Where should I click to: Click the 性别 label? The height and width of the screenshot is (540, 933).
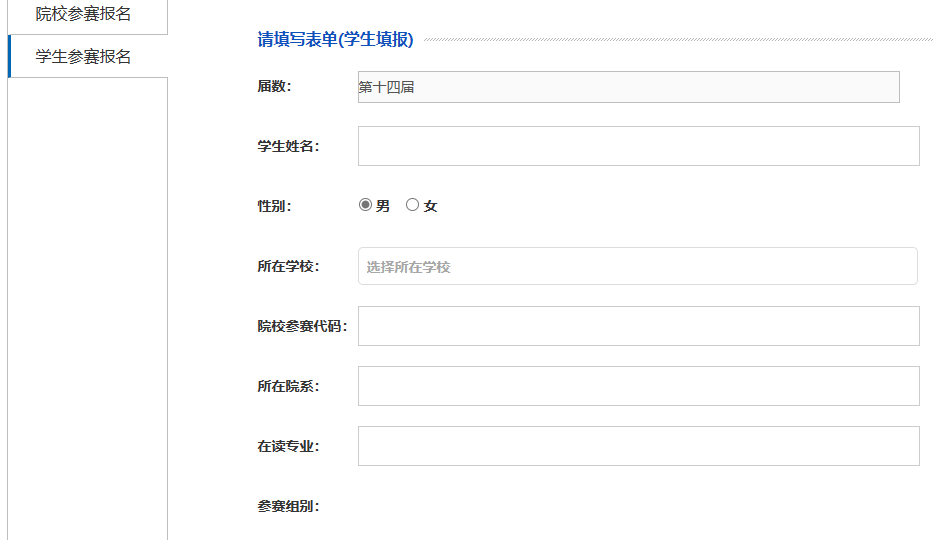[274, 206]
